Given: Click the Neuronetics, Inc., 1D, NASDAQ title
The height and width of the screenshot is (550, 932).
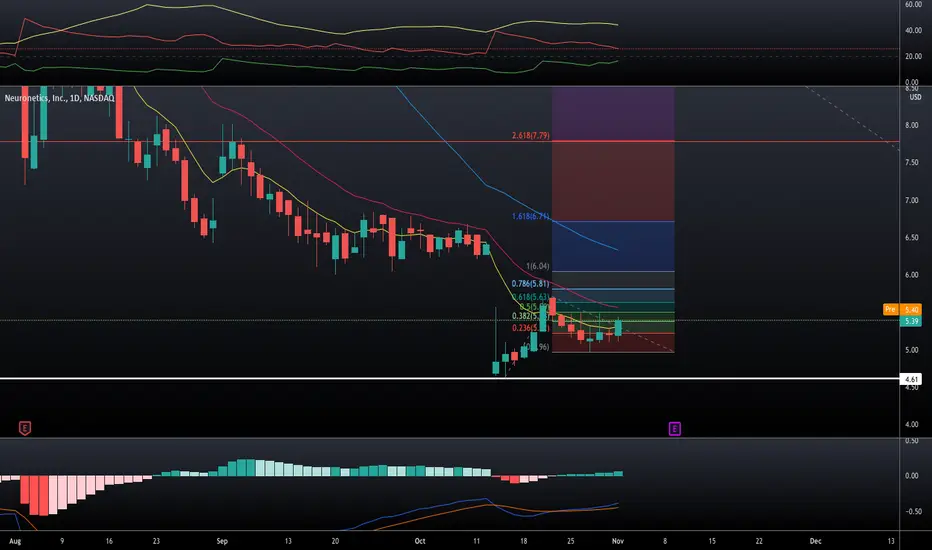Looking at the screenshot, I should [59, 98].
